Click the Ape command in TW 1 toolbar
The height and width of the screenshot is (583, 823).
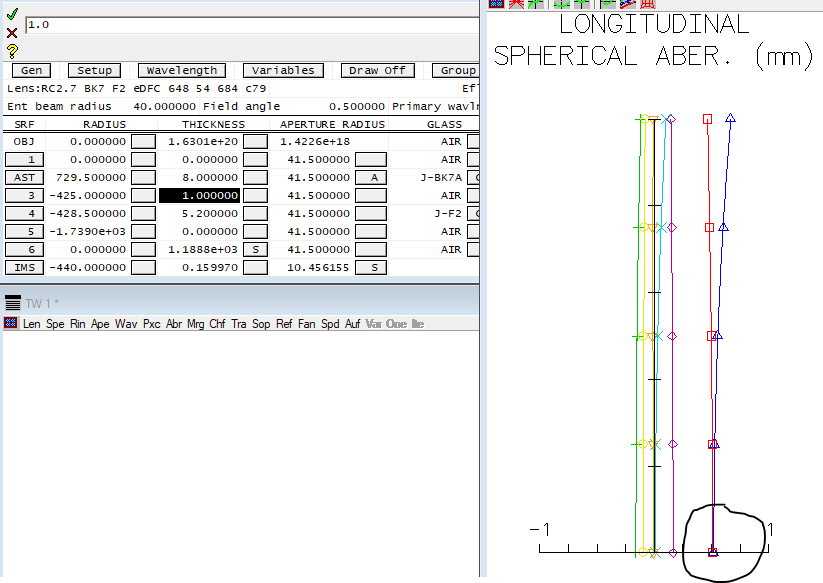[100, 324]
